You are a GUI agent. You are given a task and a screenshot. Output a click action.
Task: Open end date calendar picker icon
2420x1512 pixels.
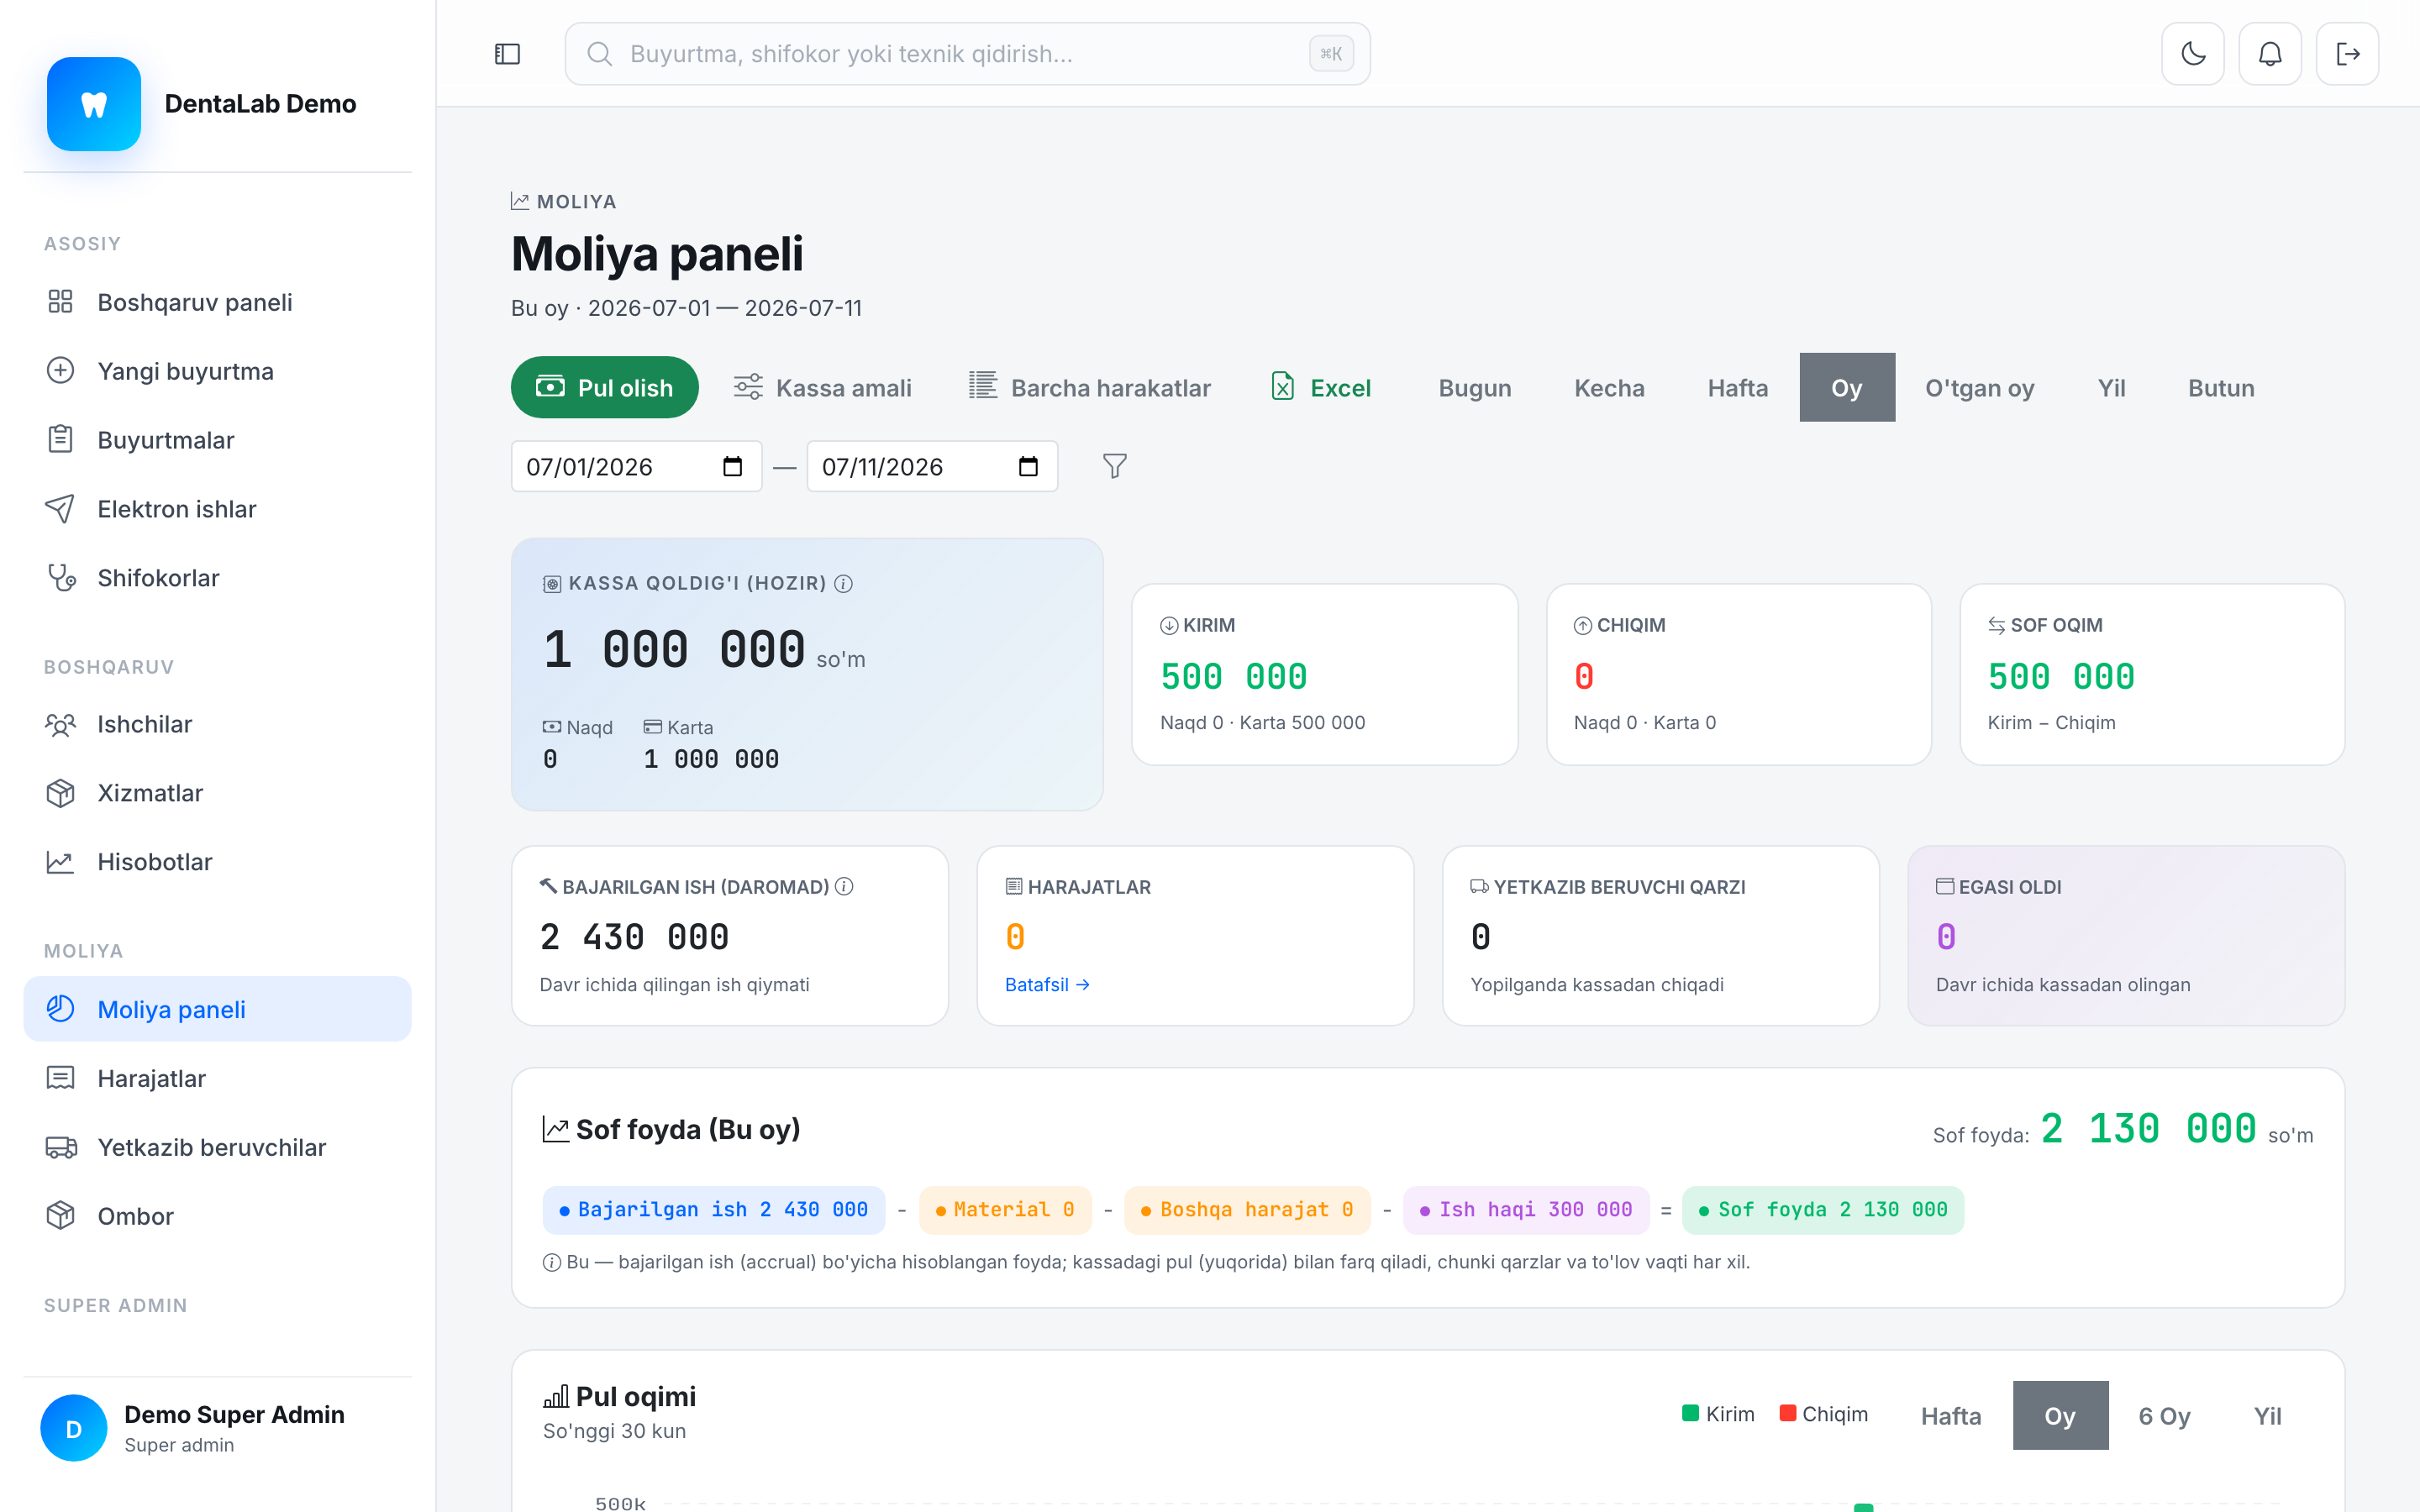(x=1028, y=466)
